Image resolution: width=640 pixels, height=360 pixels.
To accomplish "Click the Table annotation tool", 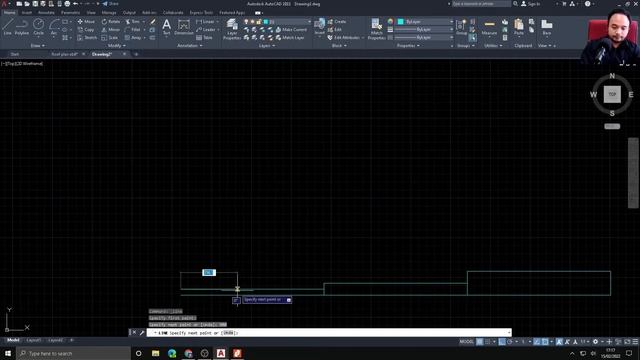I will (x=204, y=38).
